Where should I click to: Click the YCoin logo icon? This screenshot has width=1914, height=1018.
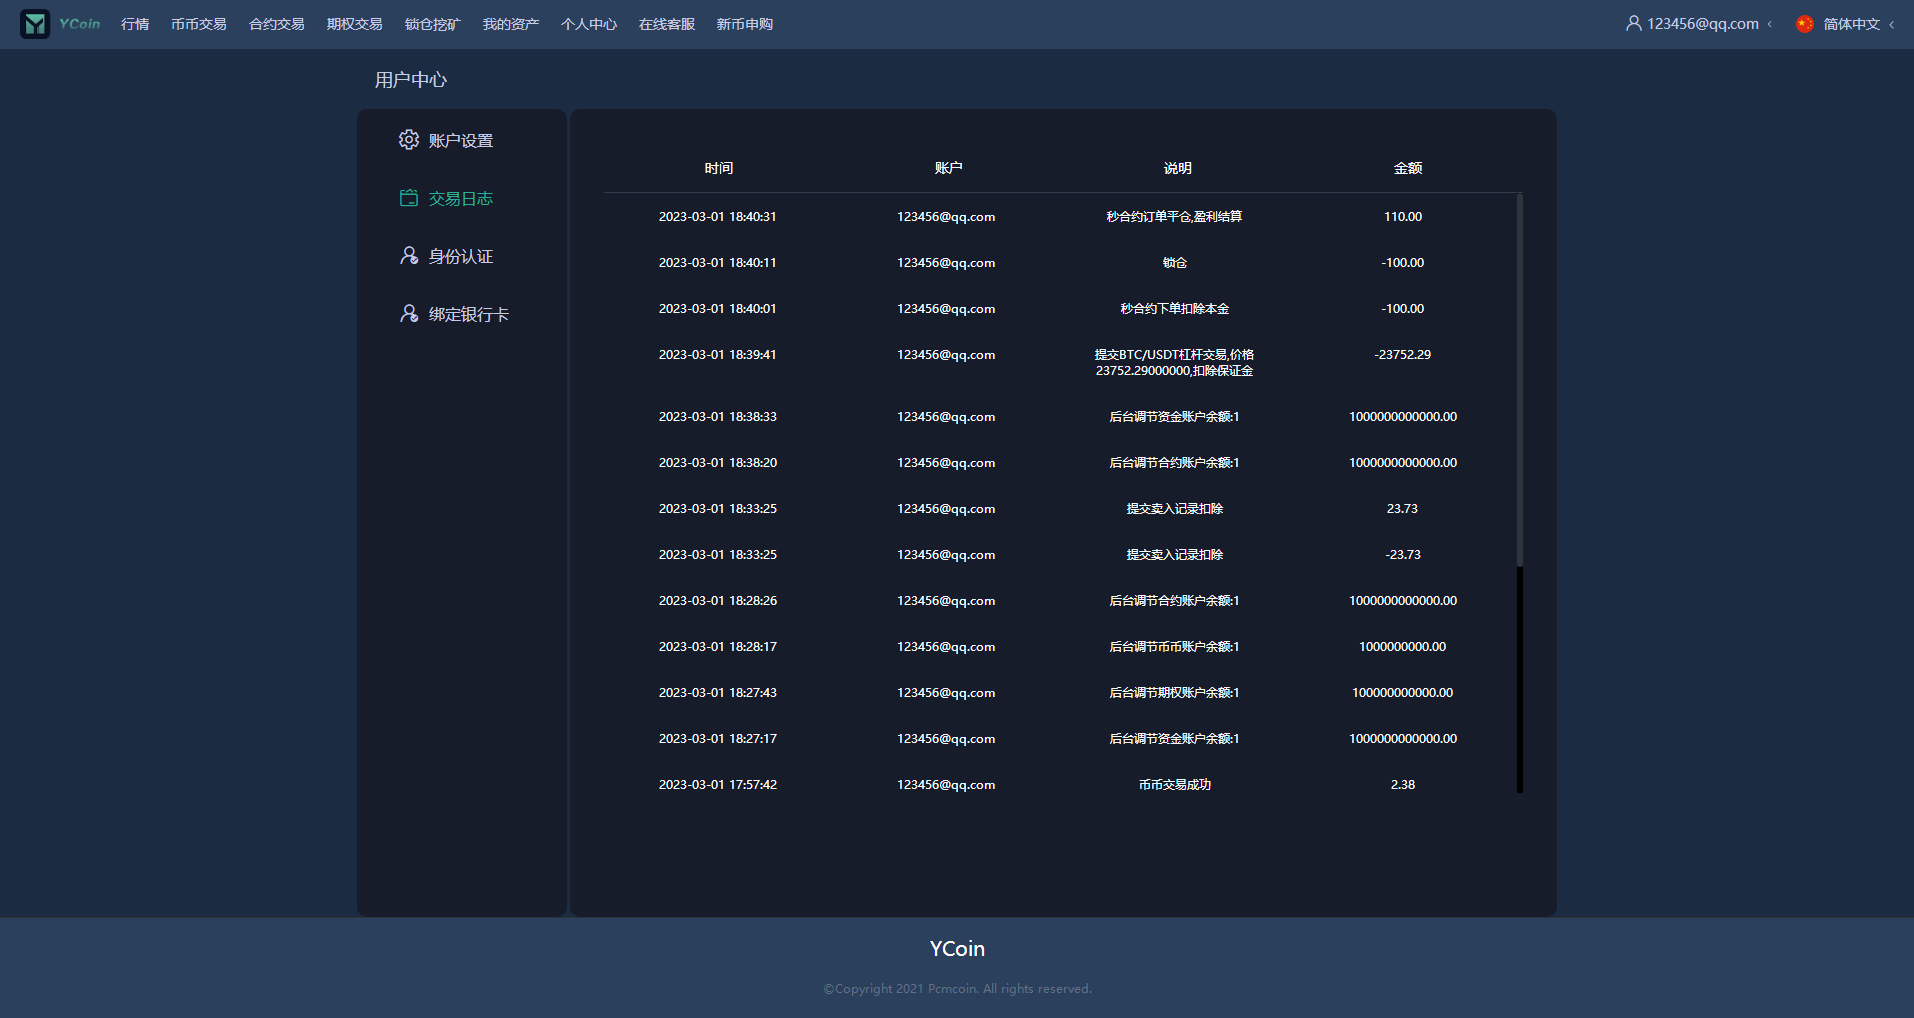(35, 24)
